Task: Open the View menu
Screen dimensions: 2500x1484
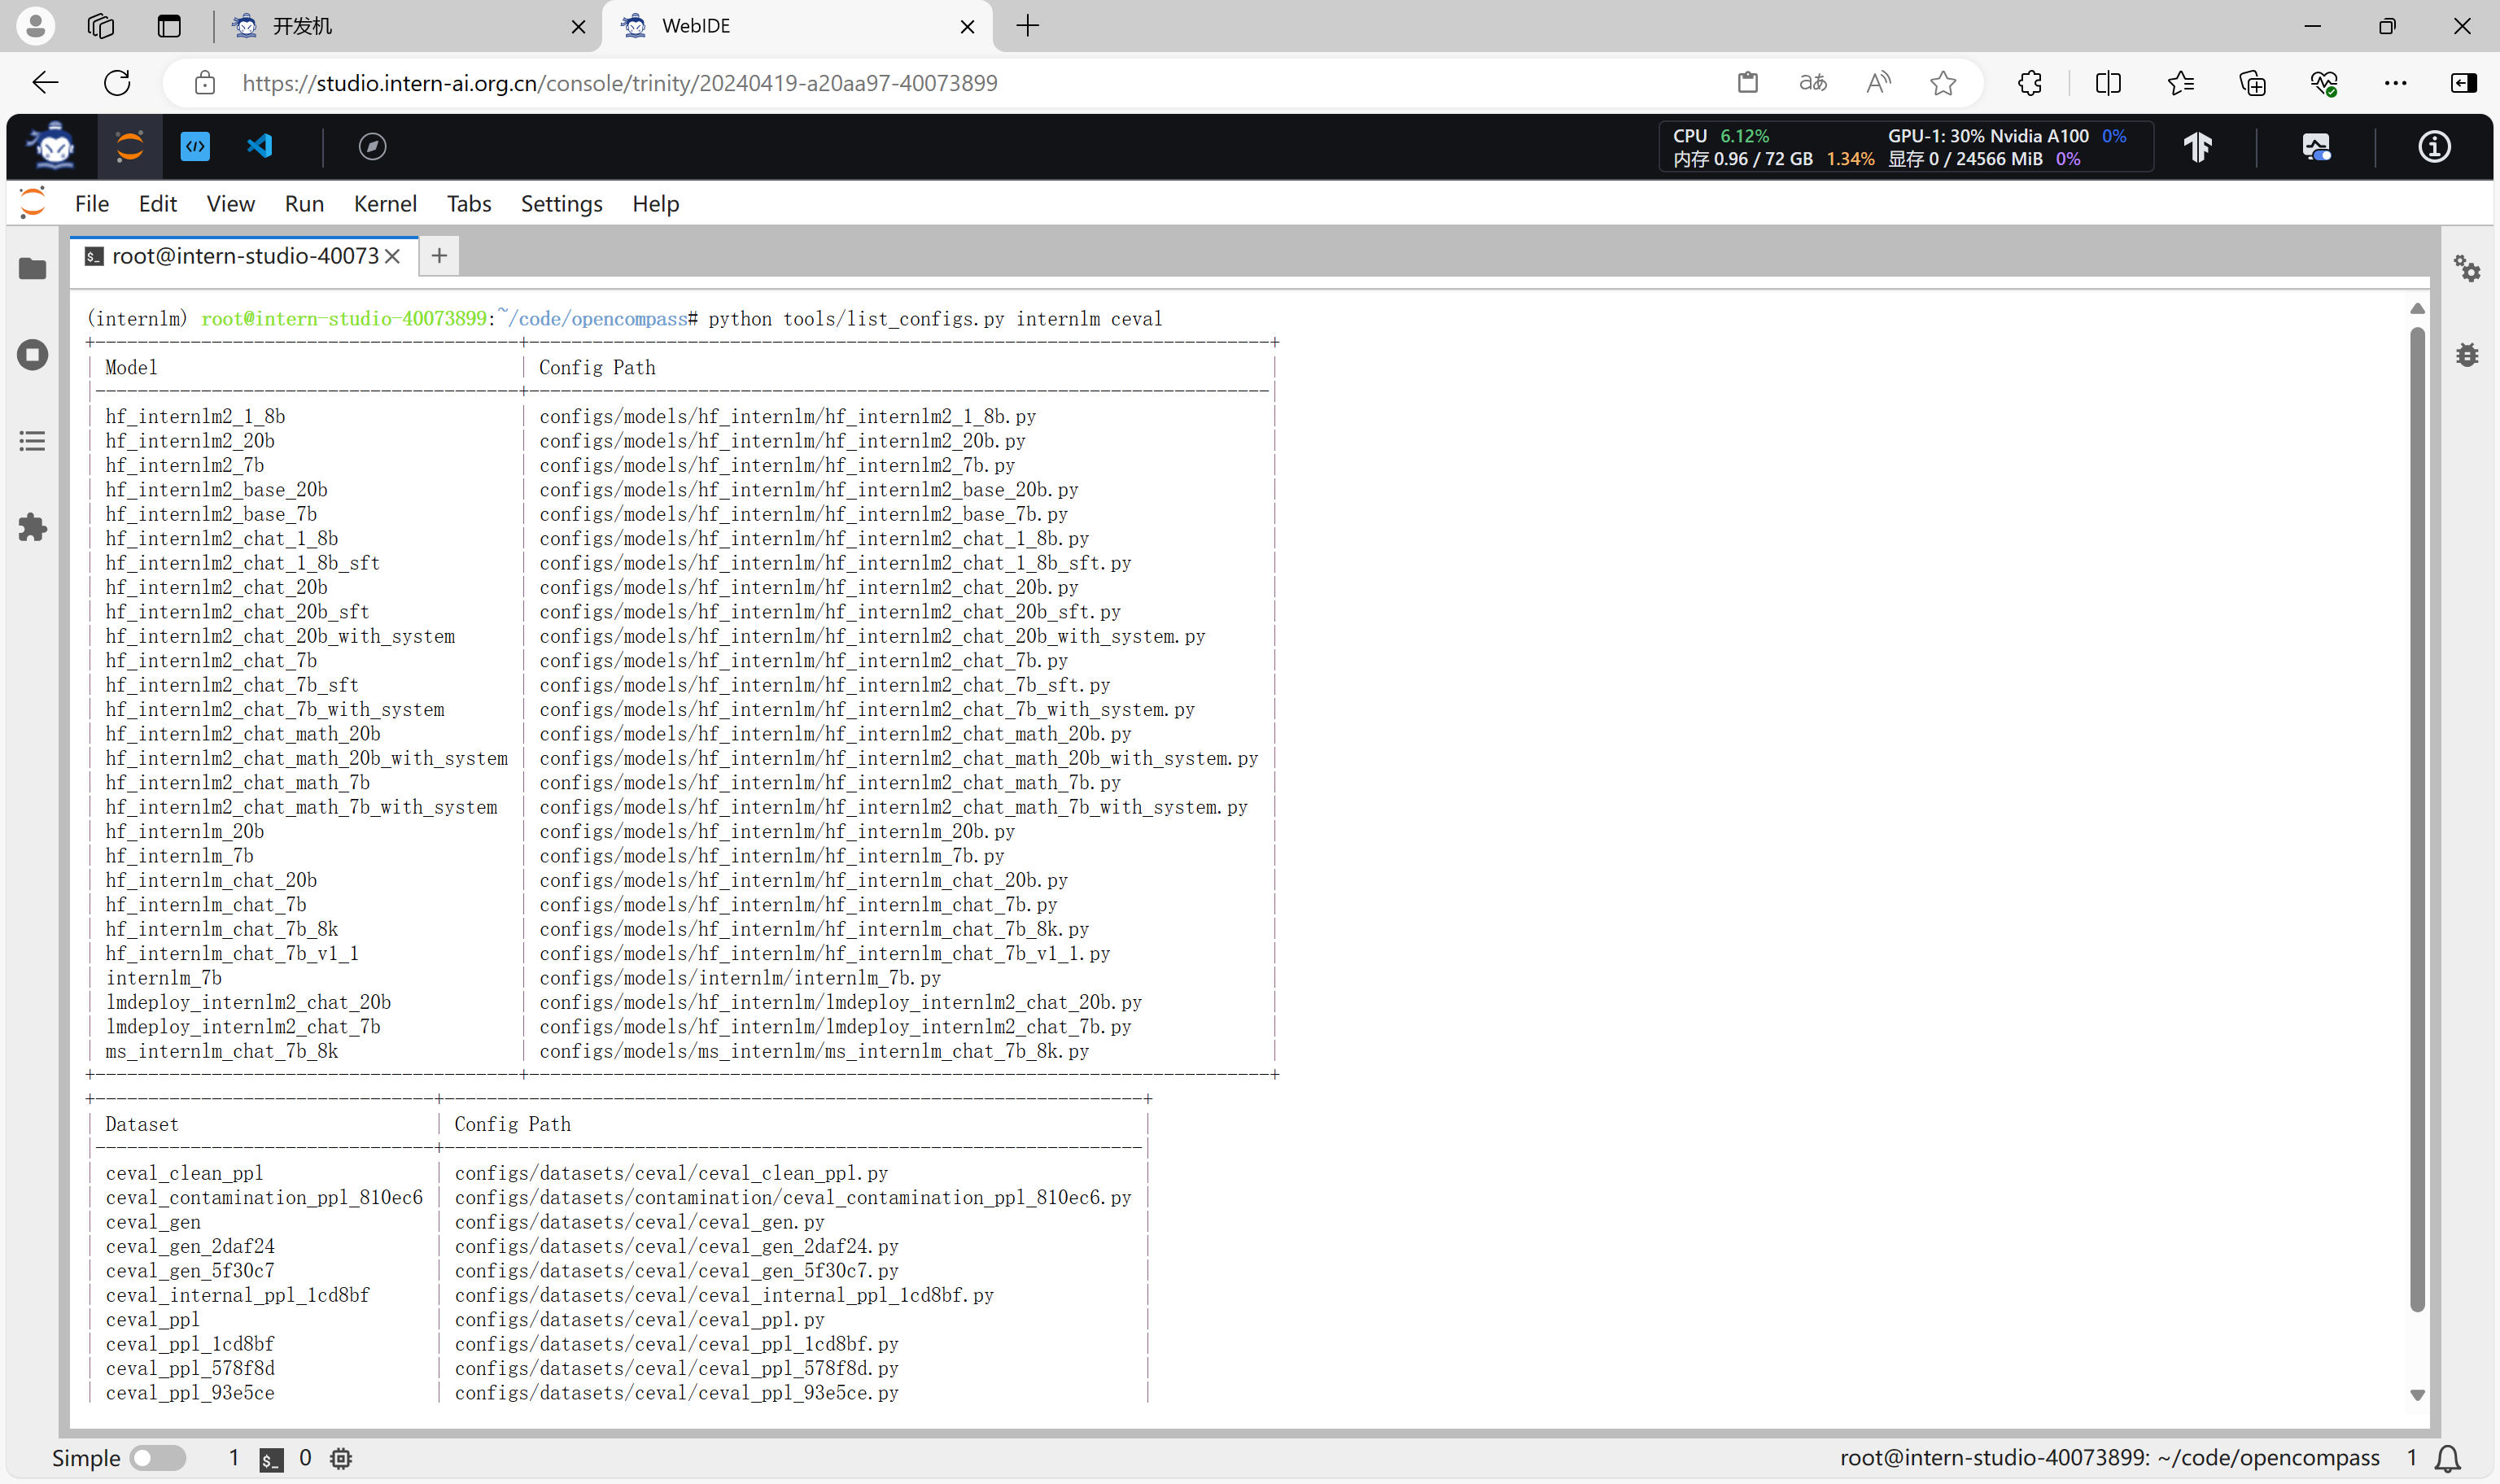Action: 231,203
